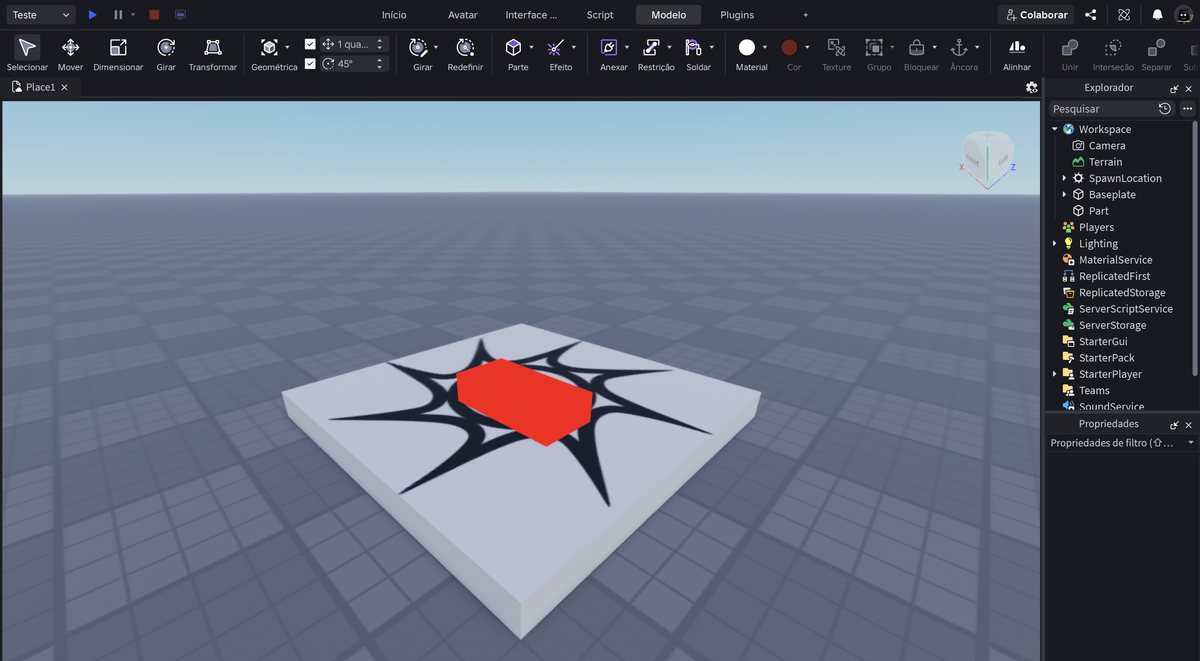Add a new tab with plus
The image size is (1200, 661).
coord(806,15)
